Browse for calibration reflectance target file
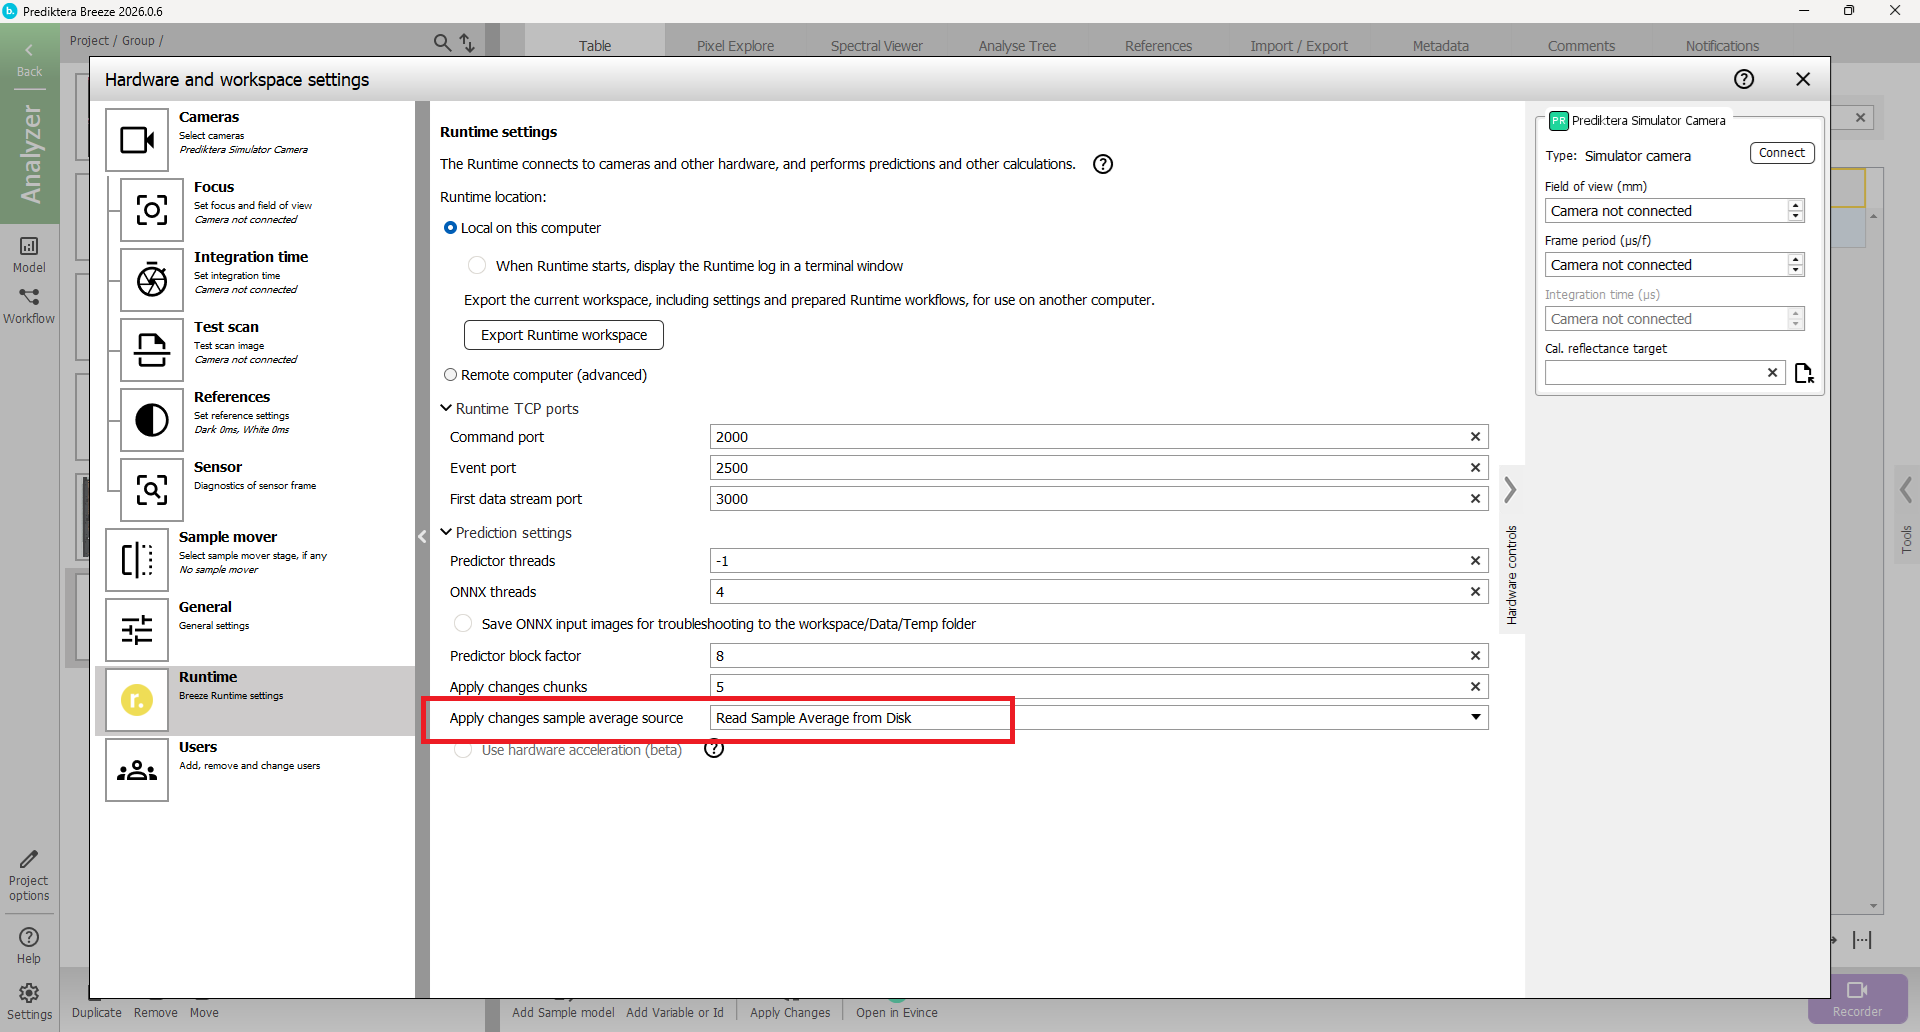 [x=1804, y=373]
